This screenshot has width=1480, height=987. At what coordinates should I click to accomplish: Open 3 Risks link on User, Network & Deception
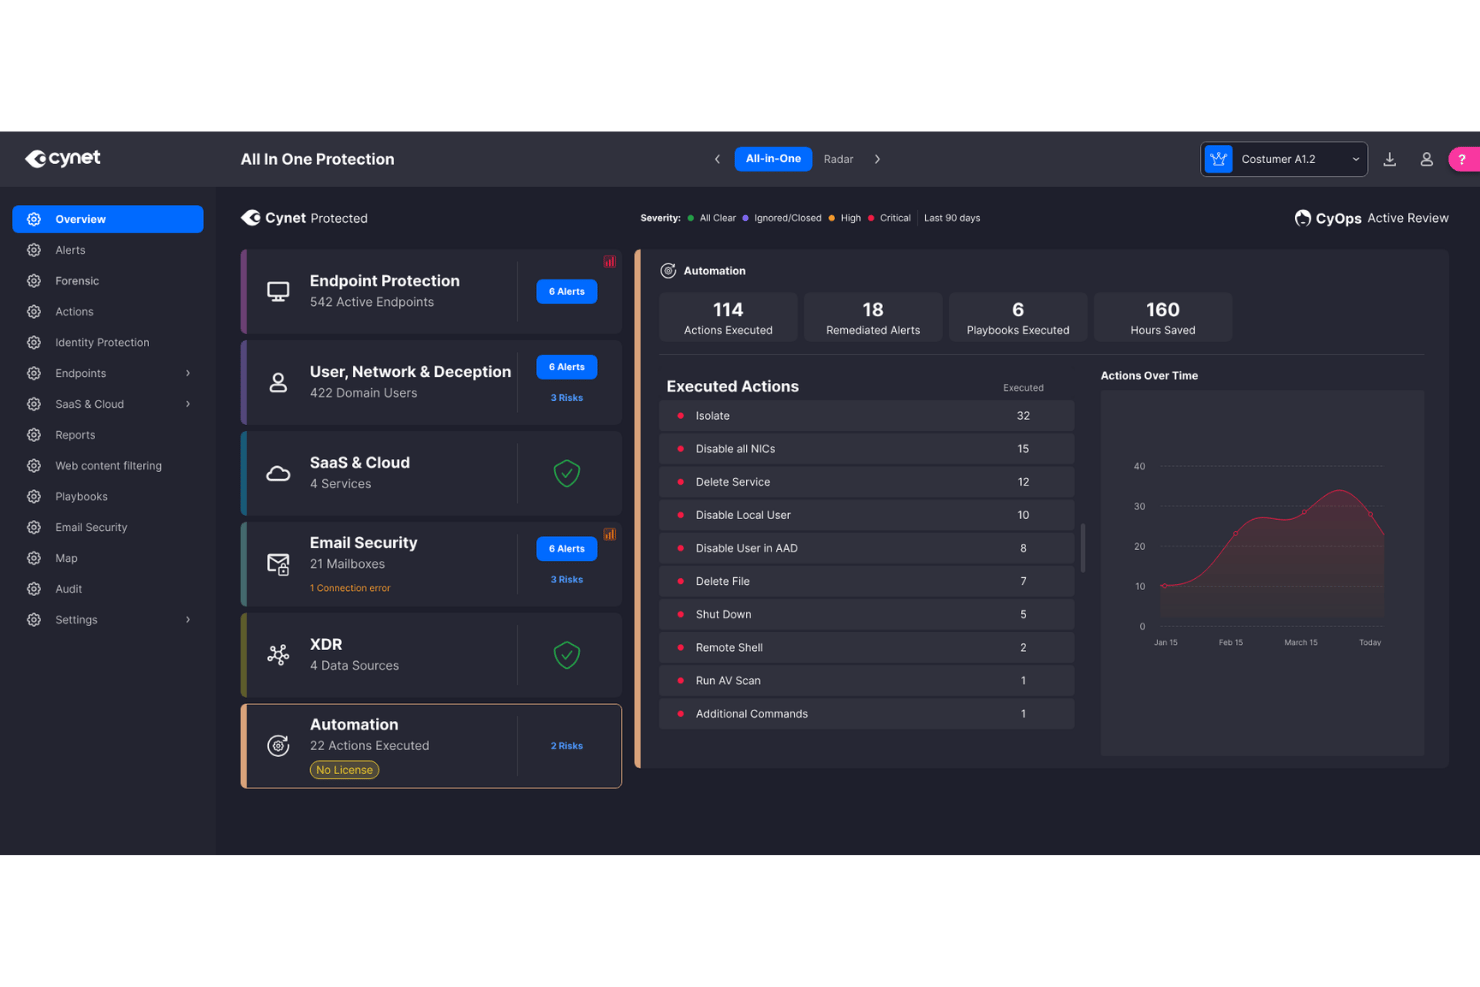click(x=567, y=398)
